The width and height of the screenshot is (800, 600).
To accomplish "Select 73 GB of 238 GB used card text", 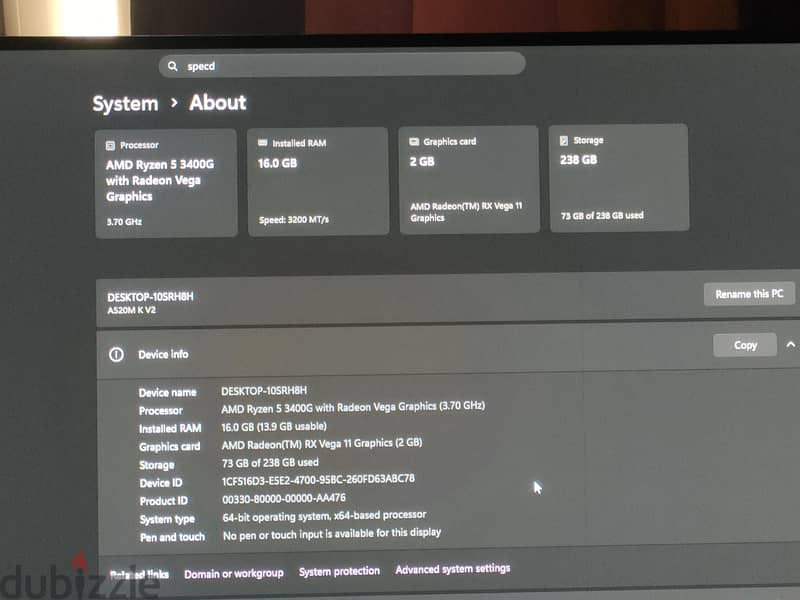I will [602, 216].
